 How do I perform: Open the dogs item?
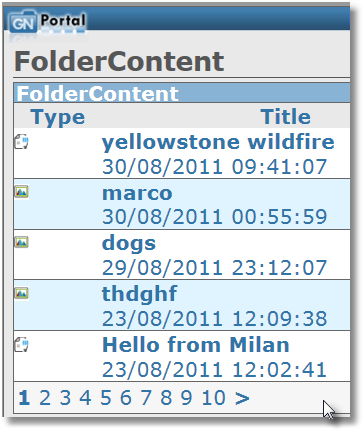tap(129, 244)
